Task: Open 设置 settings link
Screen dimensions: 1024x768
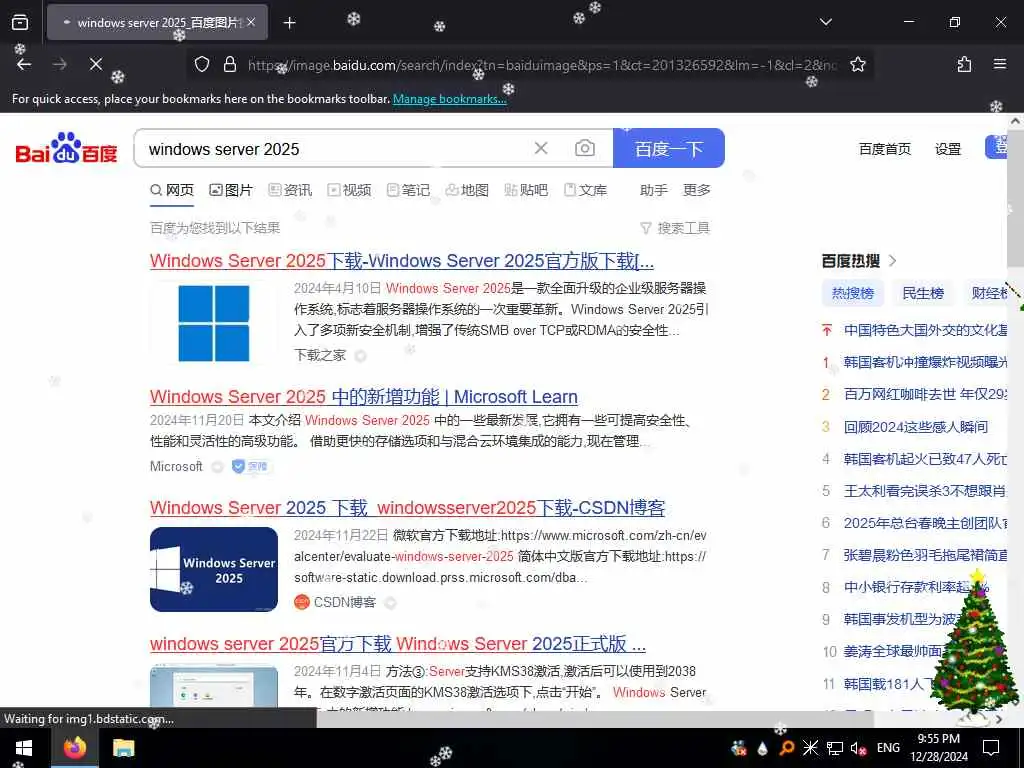Action: pos(948,149)
